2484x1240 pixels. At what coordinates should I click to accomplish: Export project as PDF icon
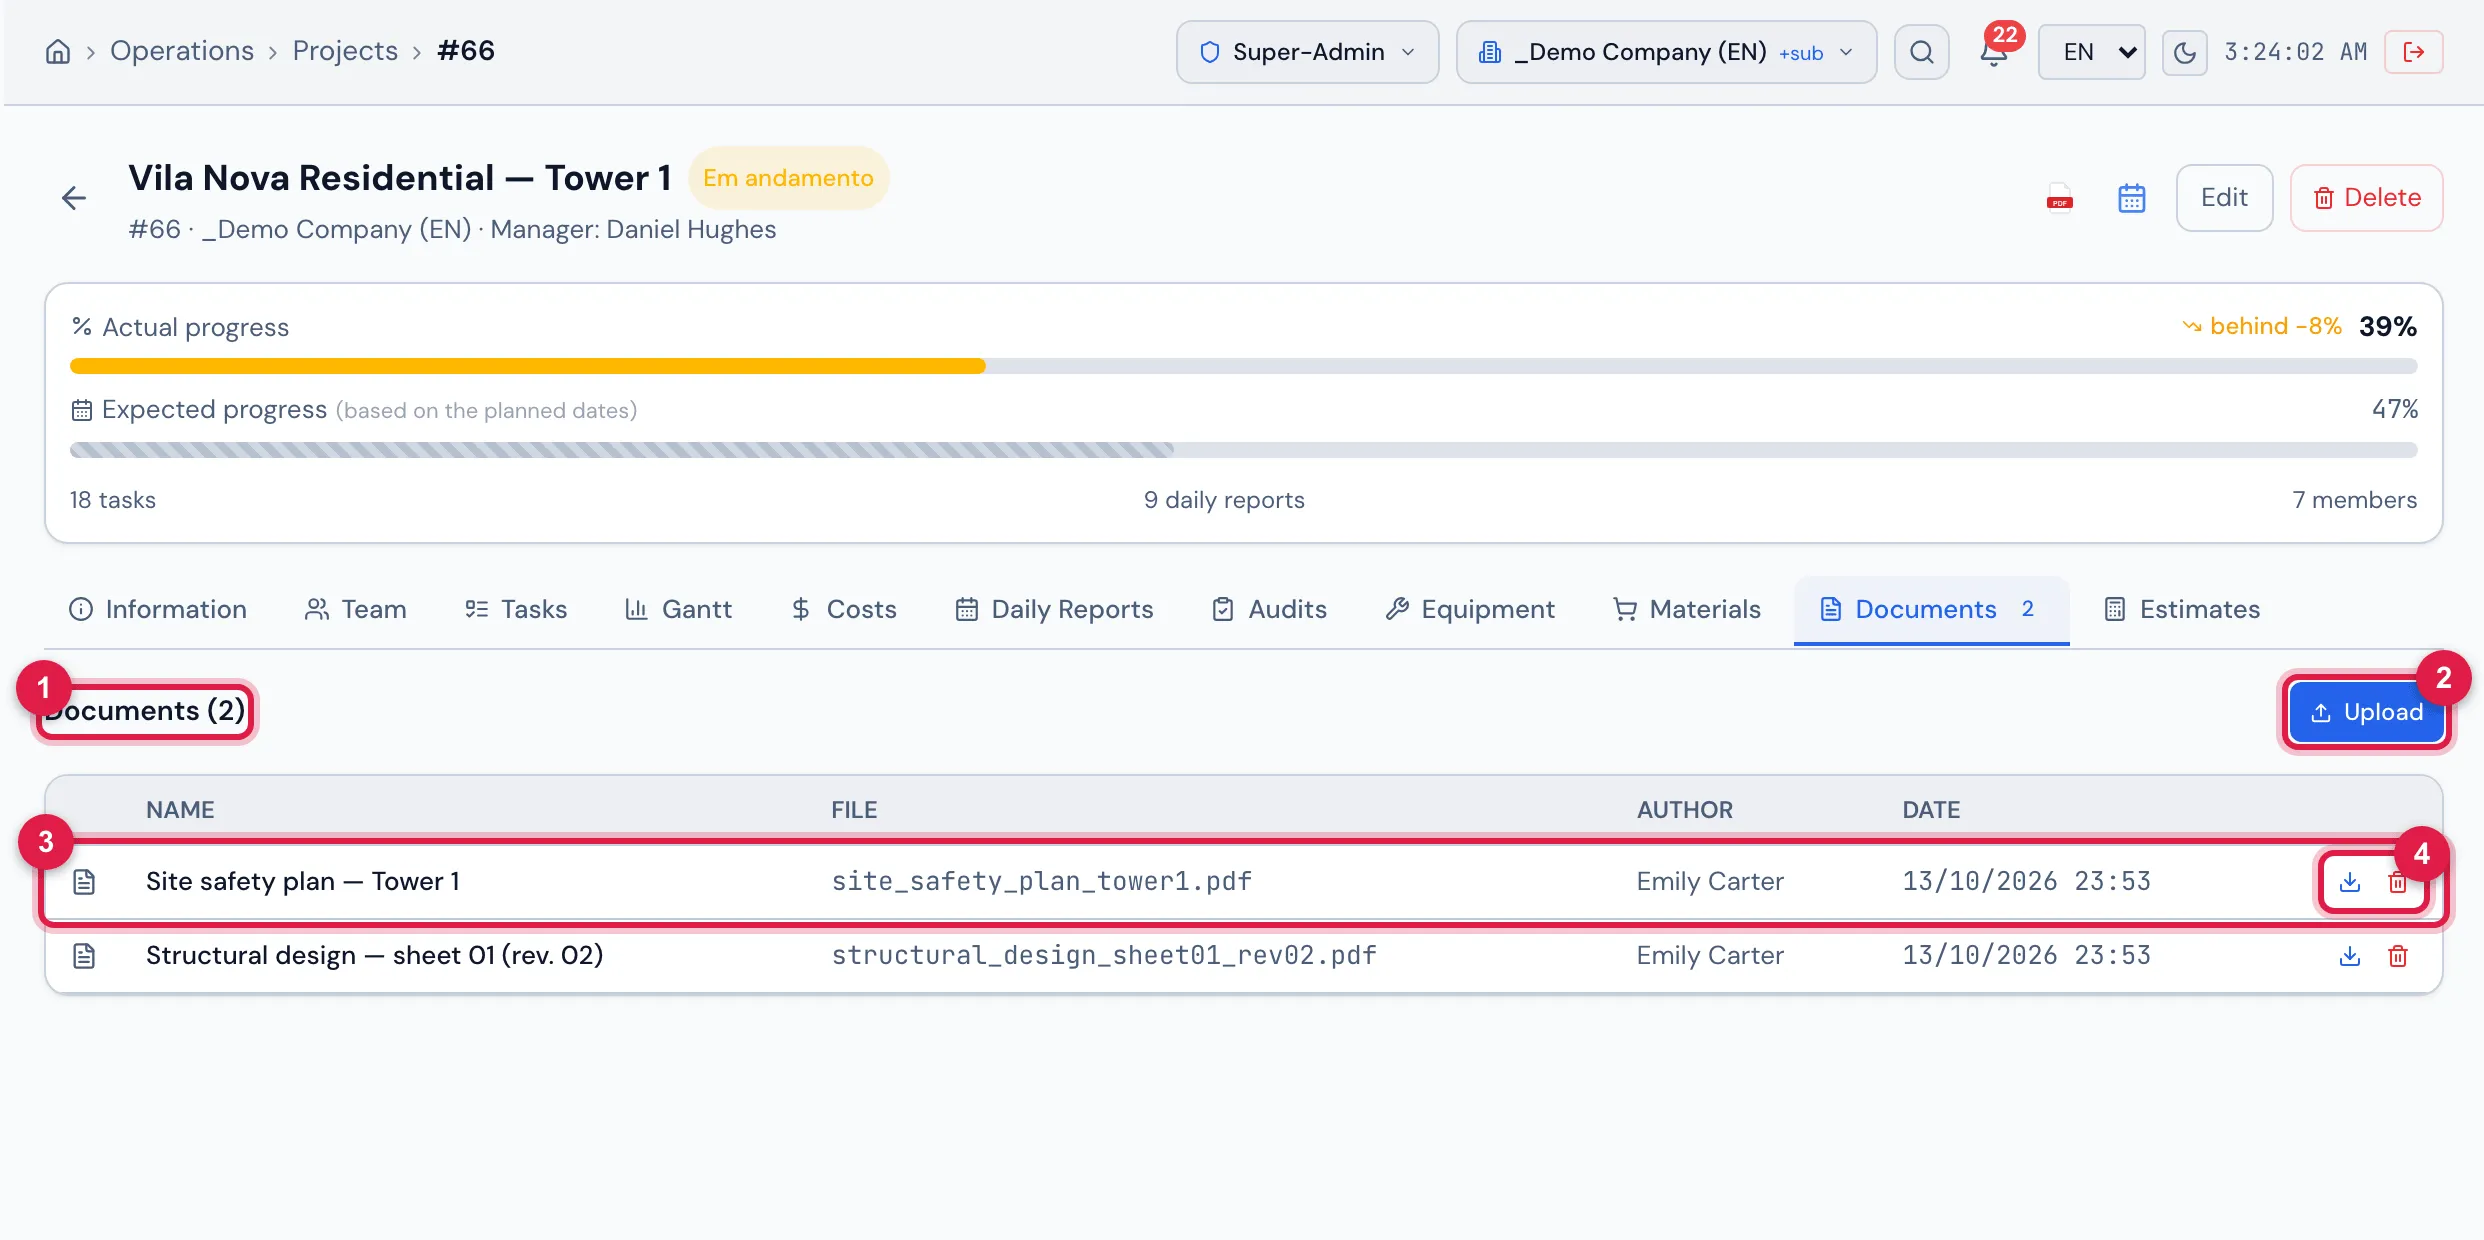(x=2060, y=198)
